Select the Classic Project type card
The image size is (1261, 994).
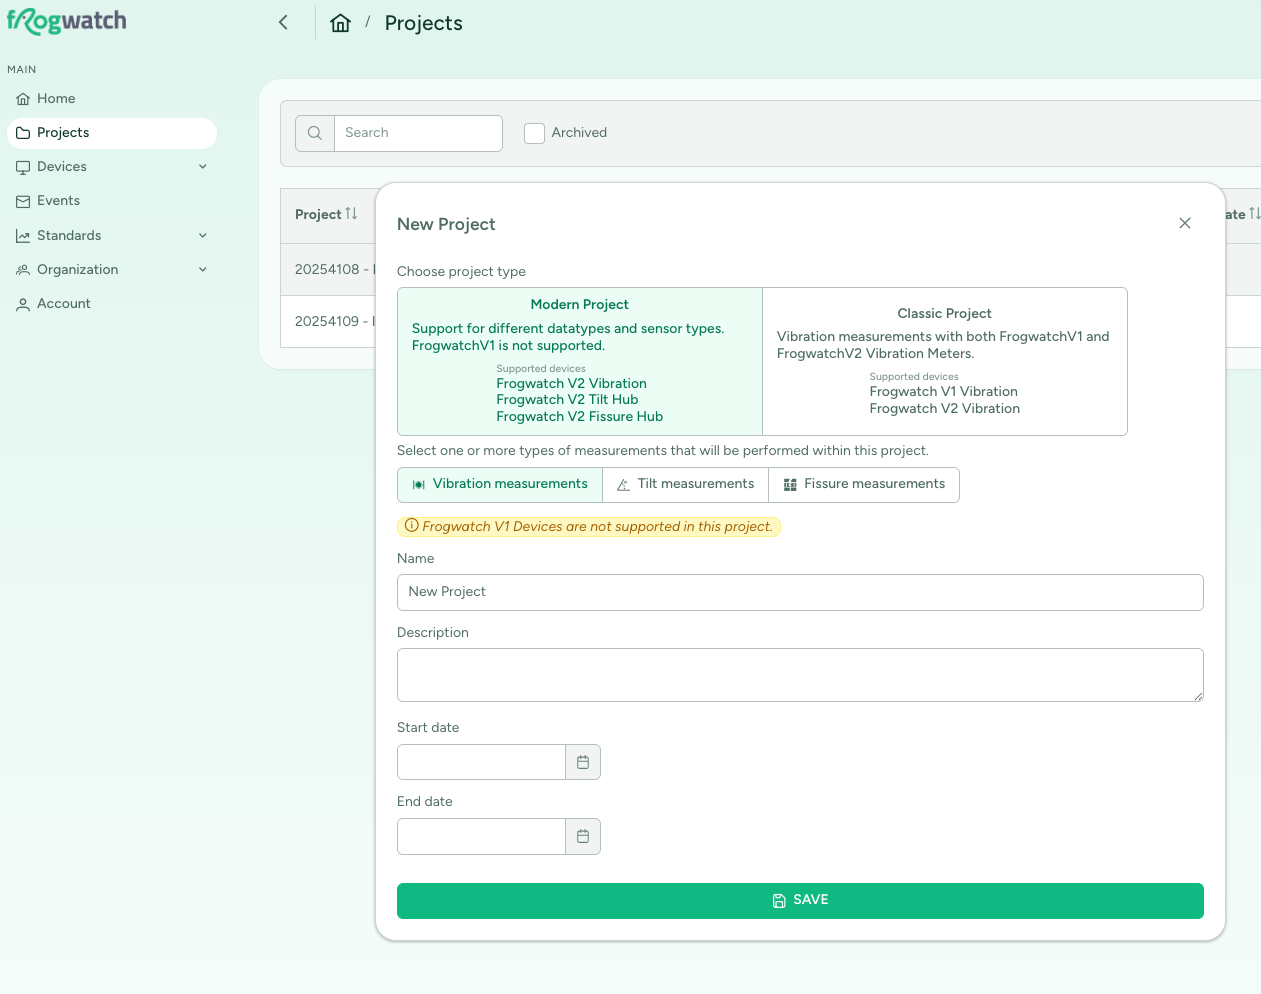point(945,361)
